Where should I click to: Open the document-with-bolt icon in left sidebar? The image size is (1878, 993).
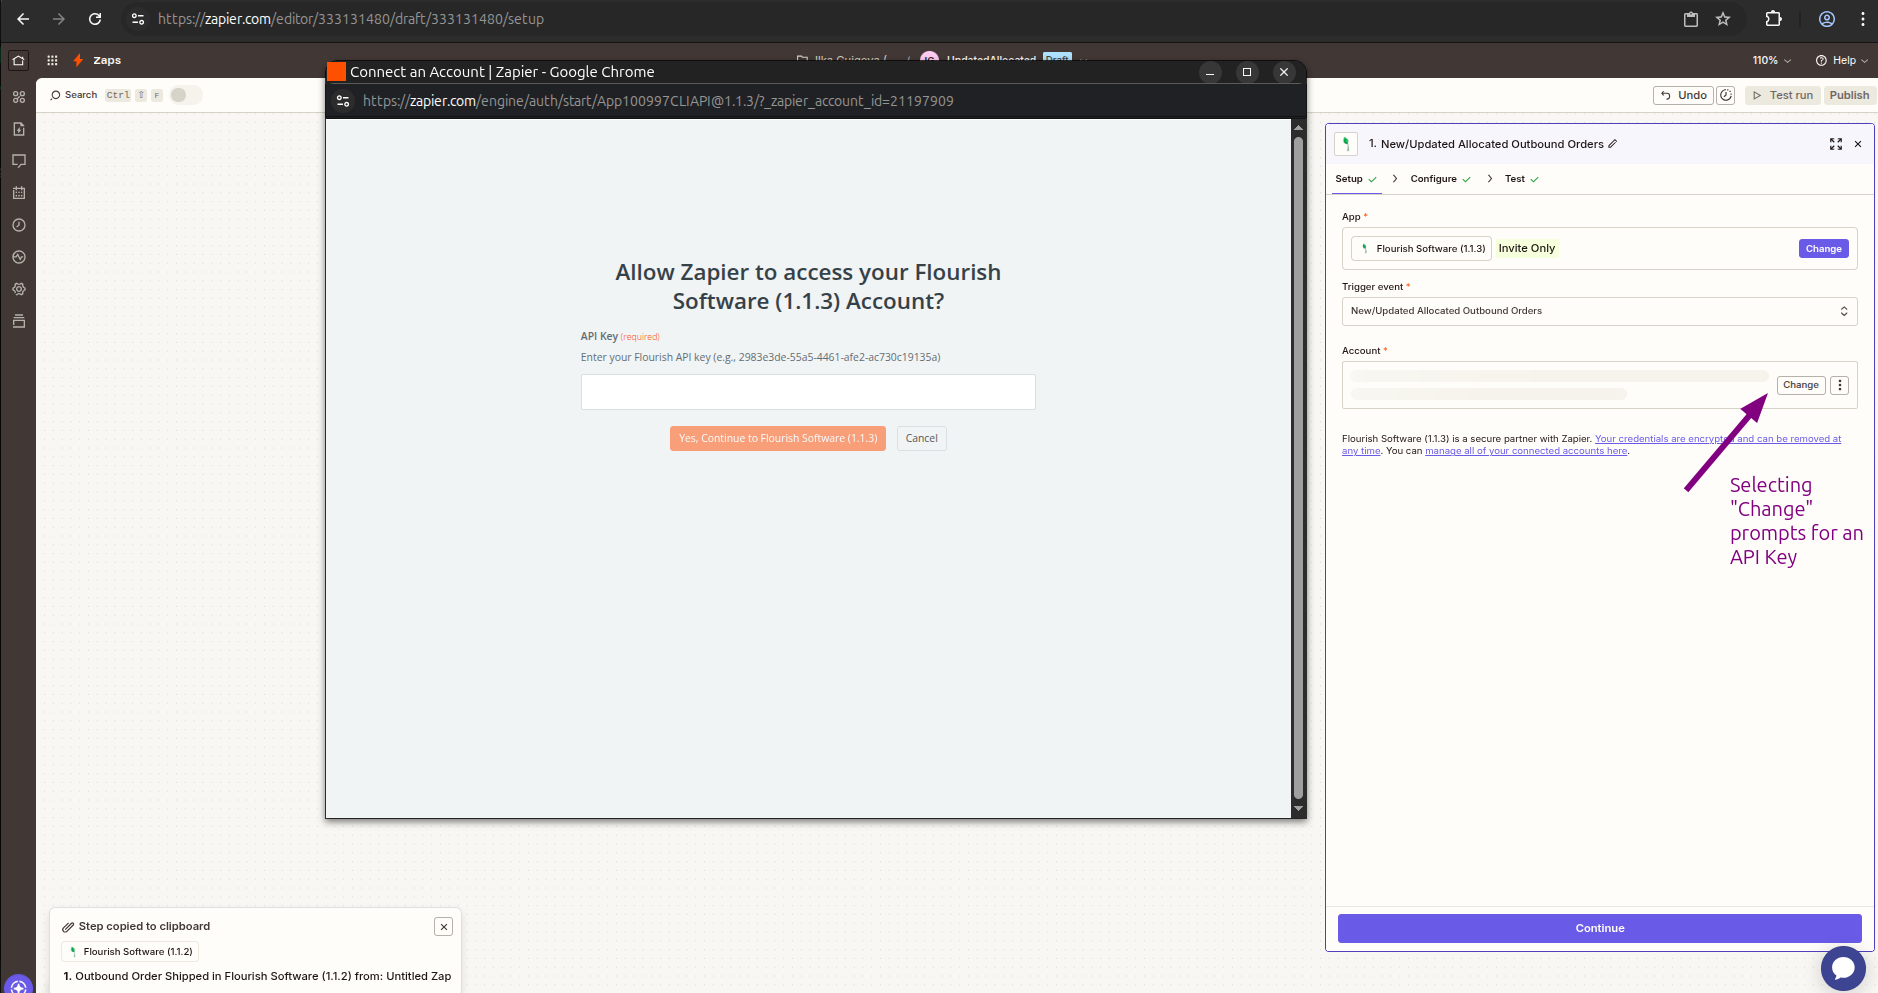18,129
